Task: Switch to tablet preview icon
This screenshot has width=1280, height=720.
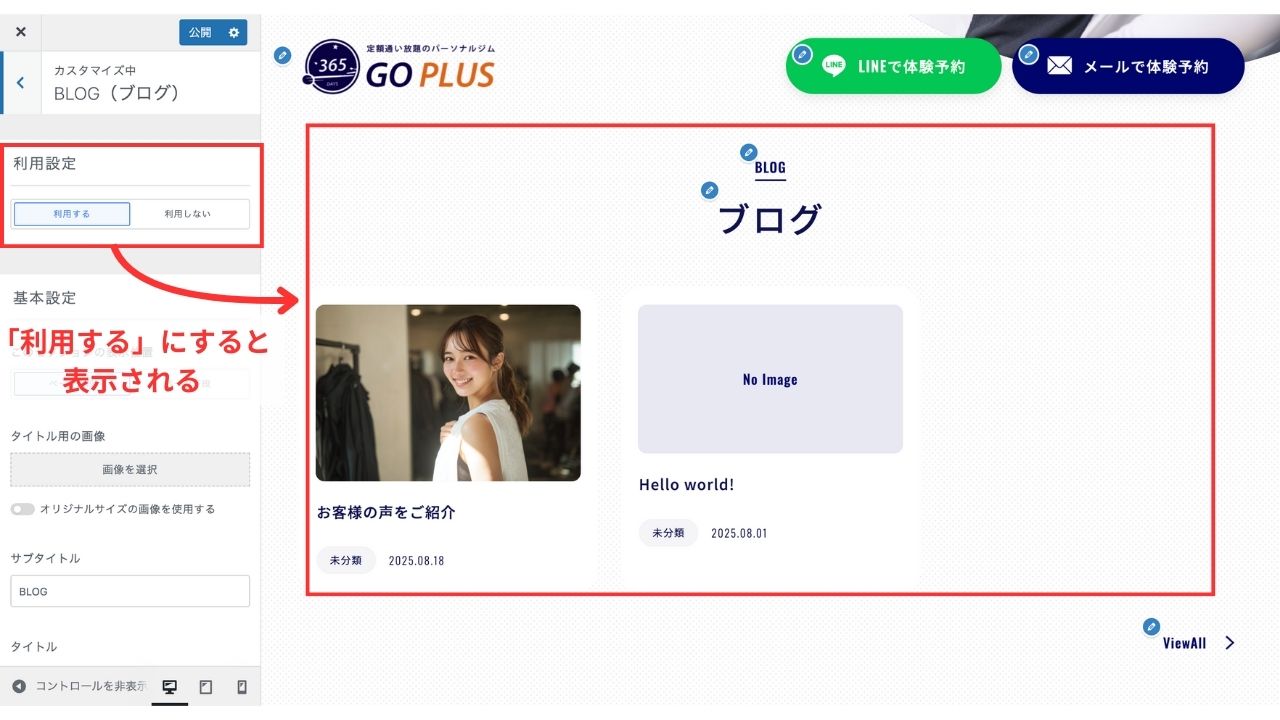Action: [206, 687]
